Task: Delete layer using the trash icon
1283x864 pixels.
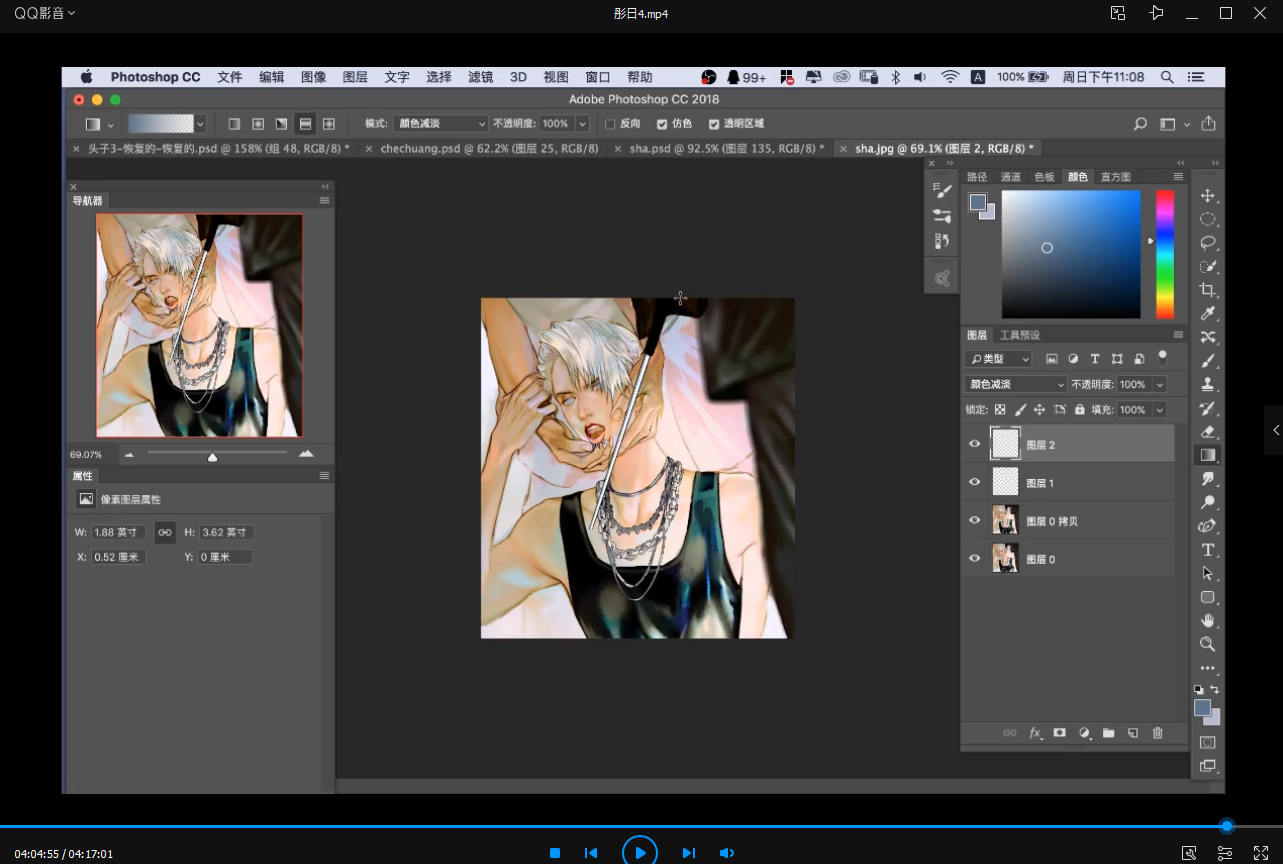Action: point(1157,733)
